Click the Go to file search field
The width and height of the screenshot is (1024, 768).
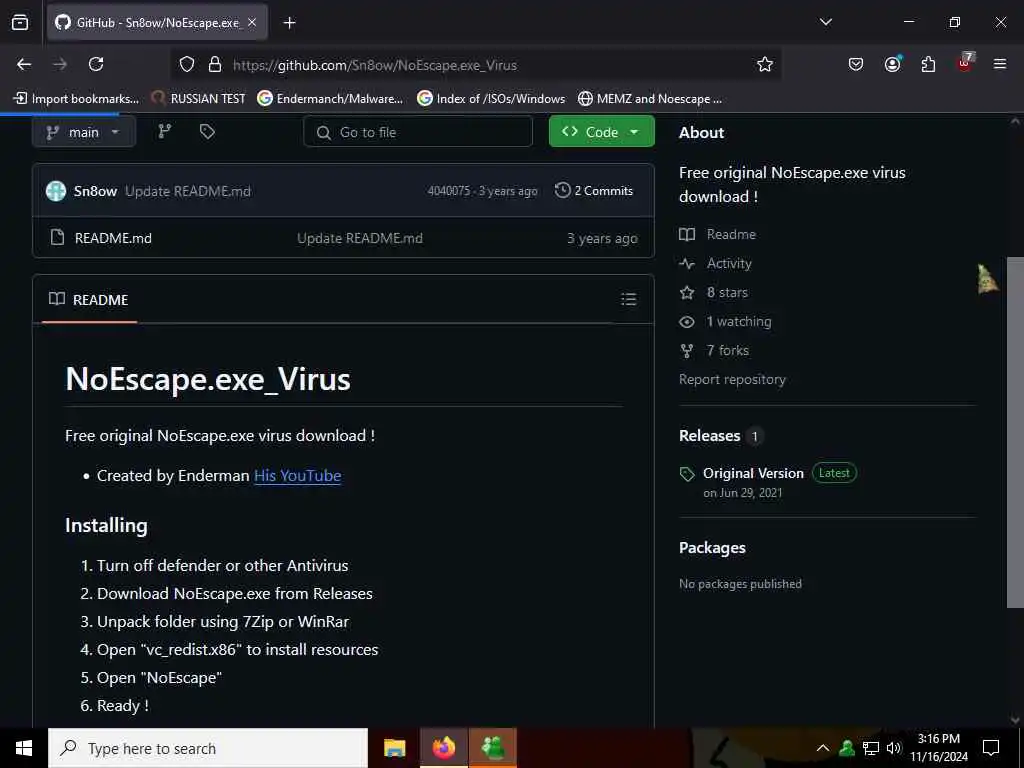pyautogui.click(x=418, y=132)
